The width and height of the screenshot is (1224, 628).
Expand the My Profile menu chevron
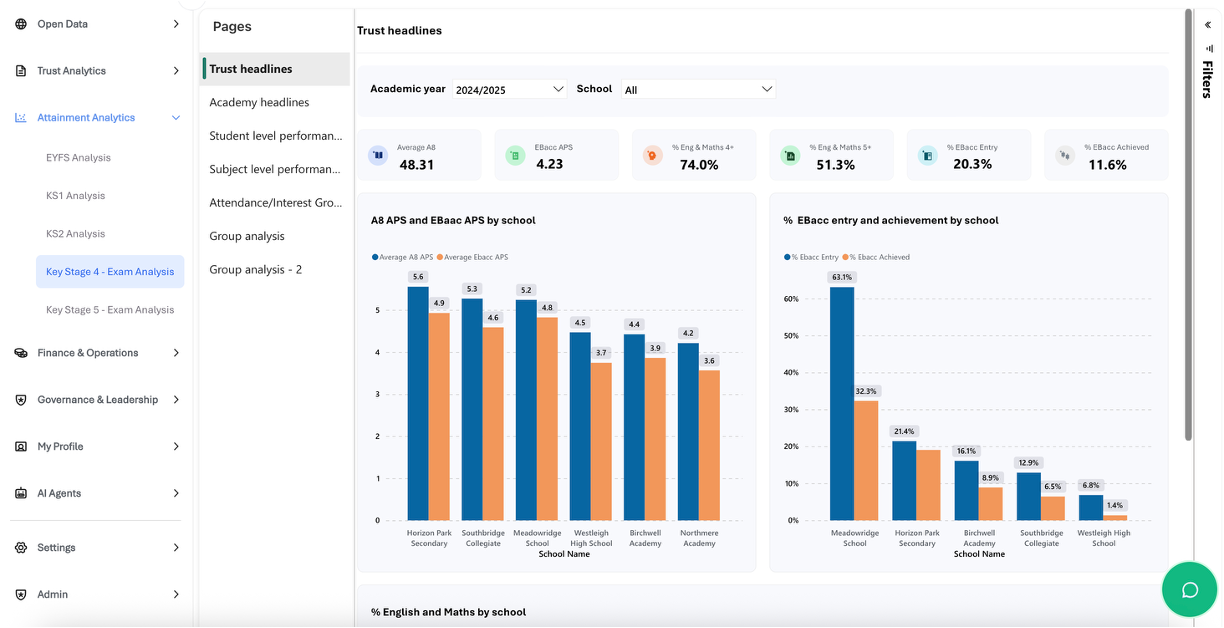tap(176, 447)
